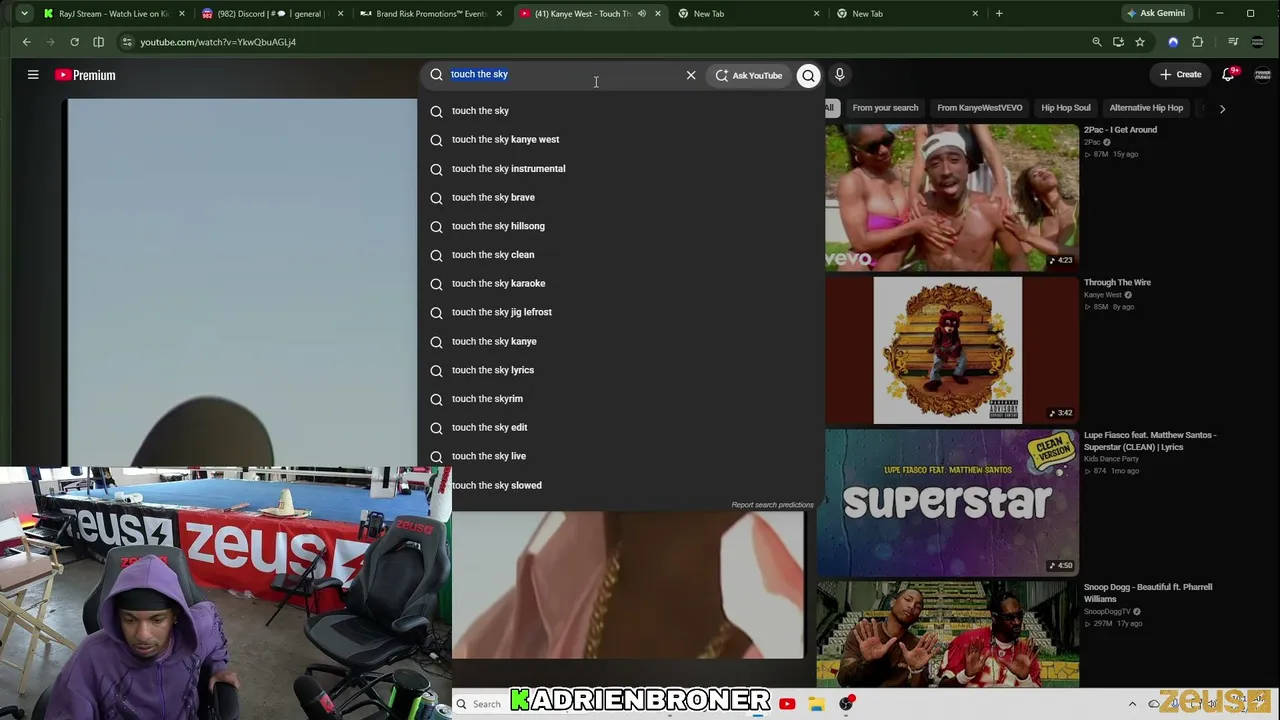This screenshot has width=1280, height=720.
Task: Select suggestion 'touch the sky live'
Action: 488,456
